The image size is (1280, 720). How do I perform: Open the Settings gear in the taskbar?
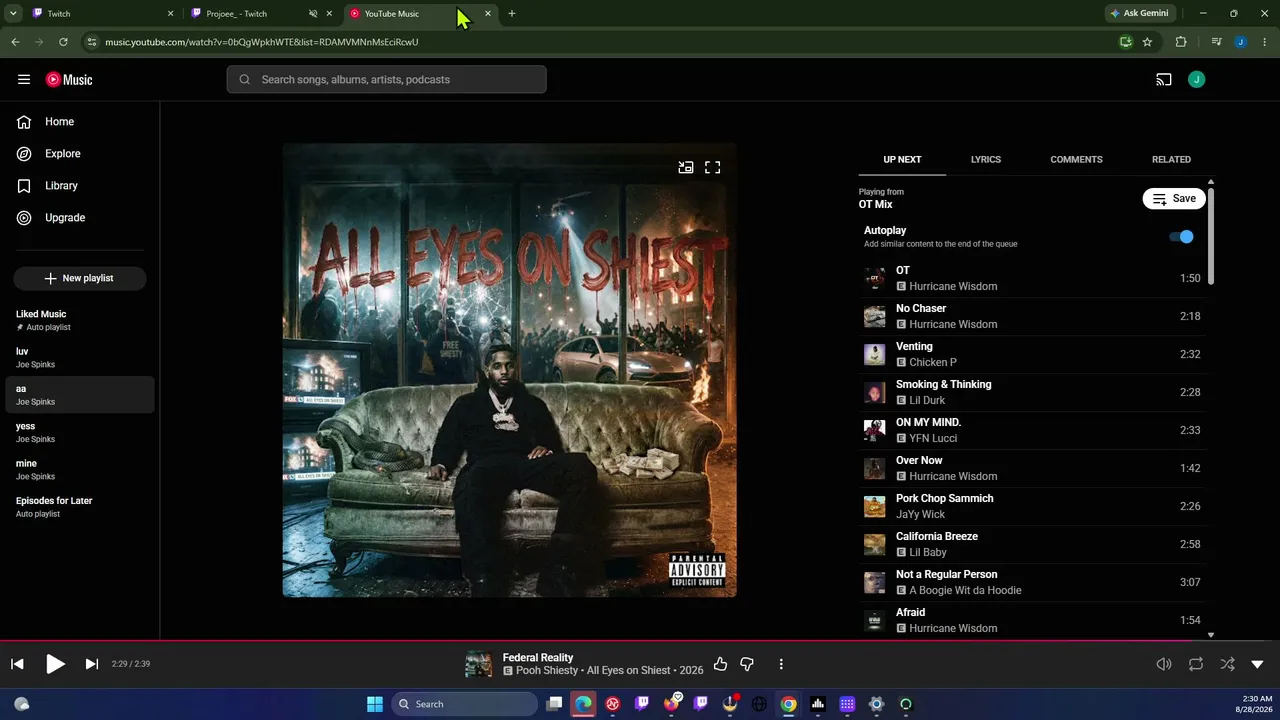coord(877,704)
